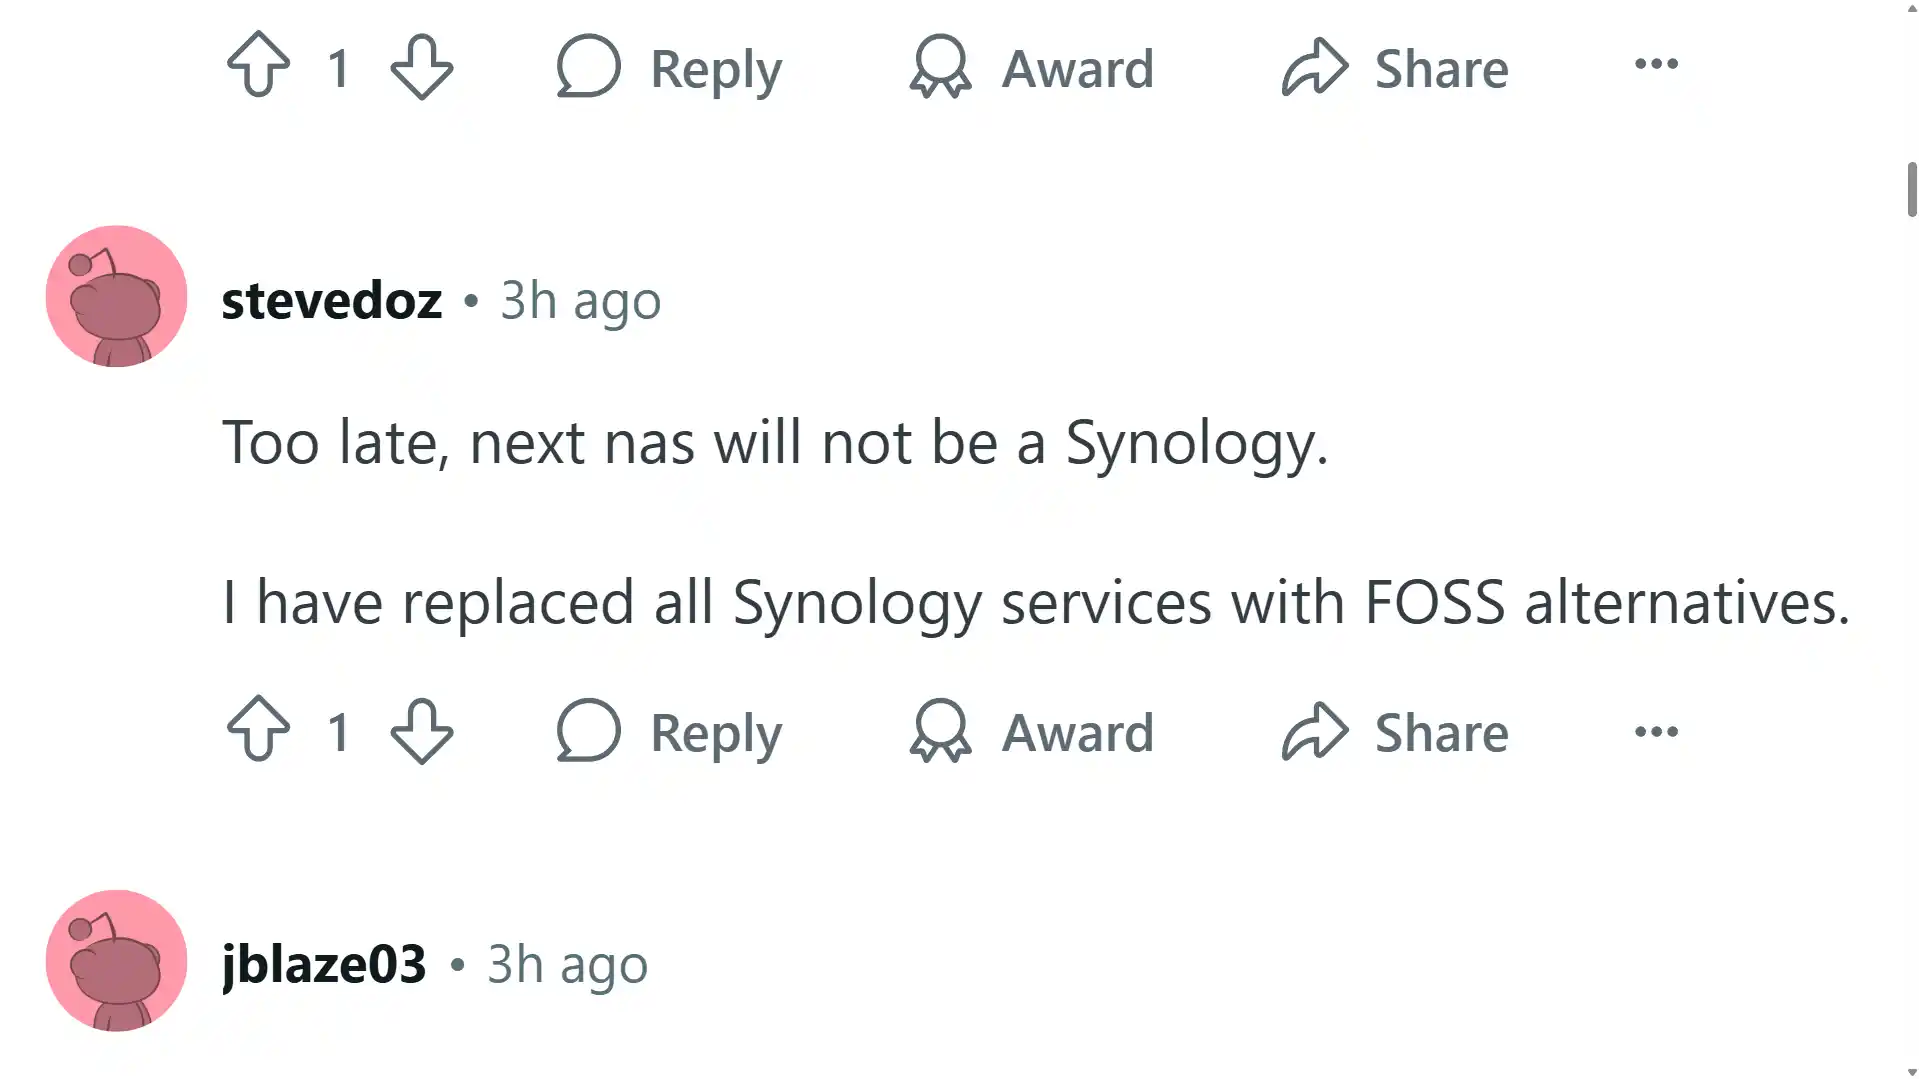Award the top comment

point(1032,68)
